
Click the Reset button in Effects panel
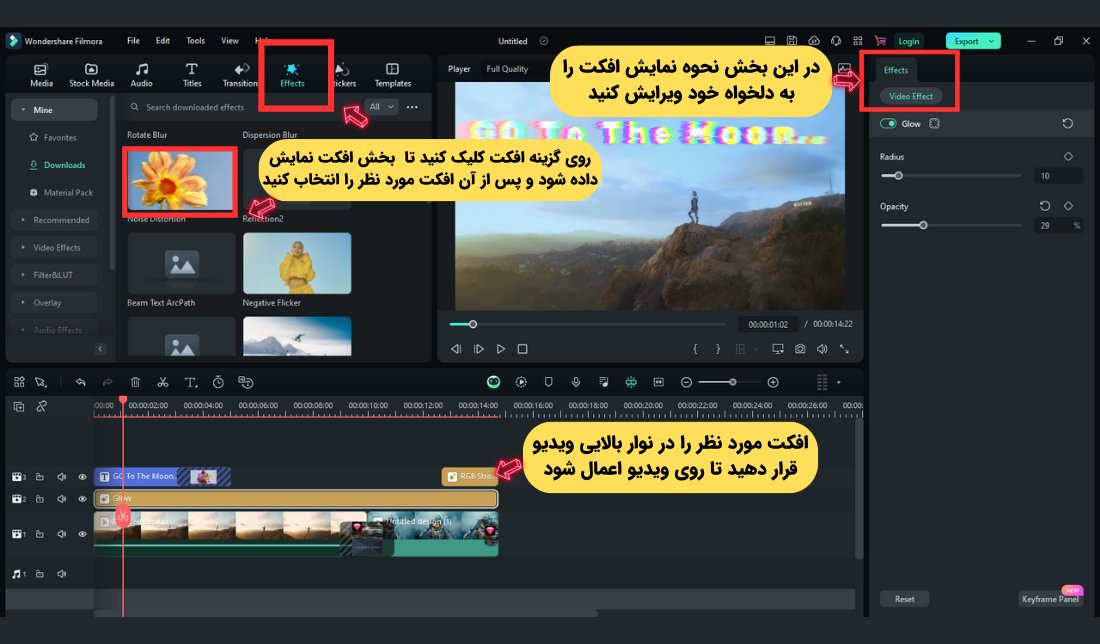click(x=904, y=598)
